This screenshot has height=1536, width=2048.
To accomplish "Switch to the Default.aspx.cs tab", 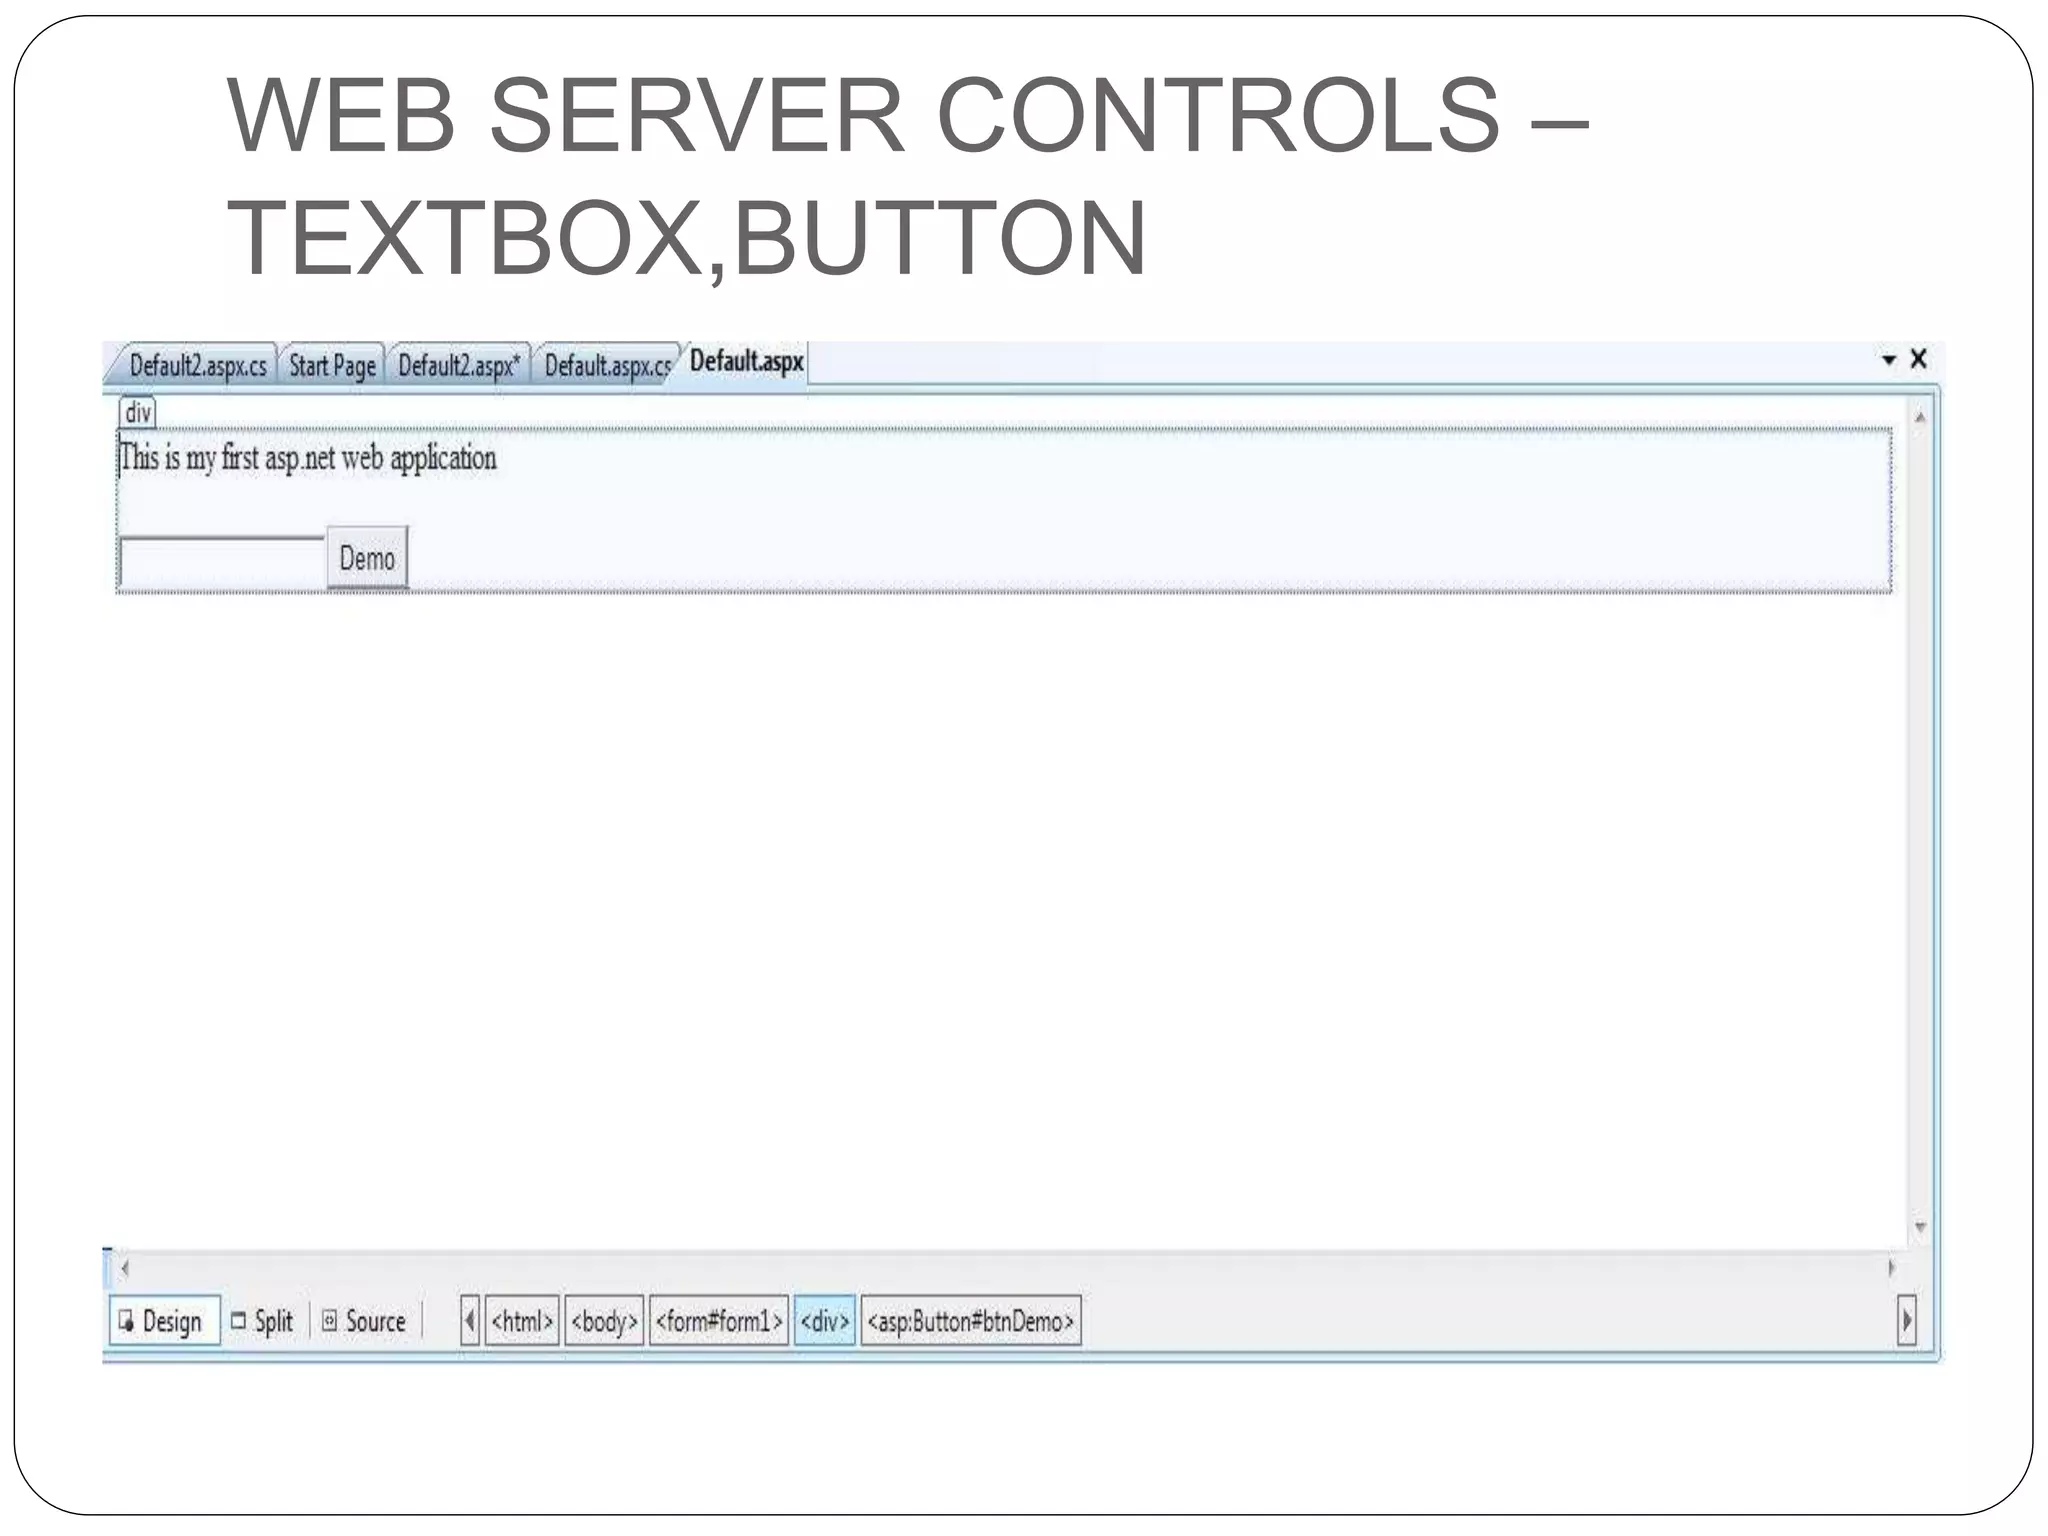I will 606,365.
